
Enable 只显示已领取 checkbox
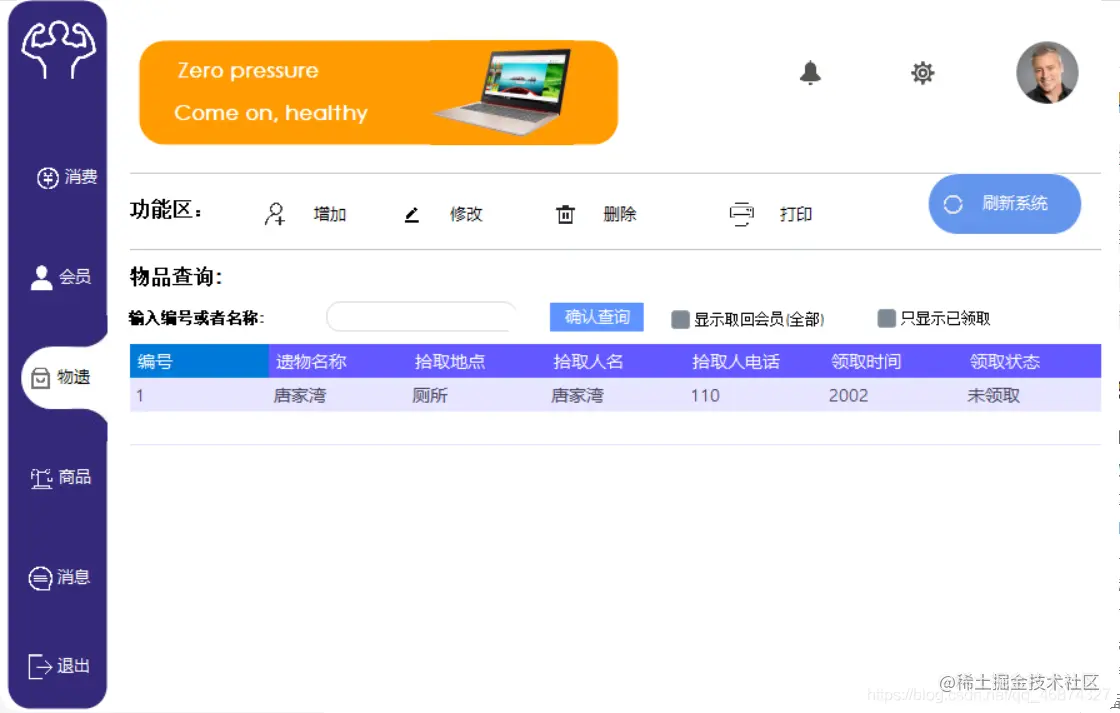point(887,318)
